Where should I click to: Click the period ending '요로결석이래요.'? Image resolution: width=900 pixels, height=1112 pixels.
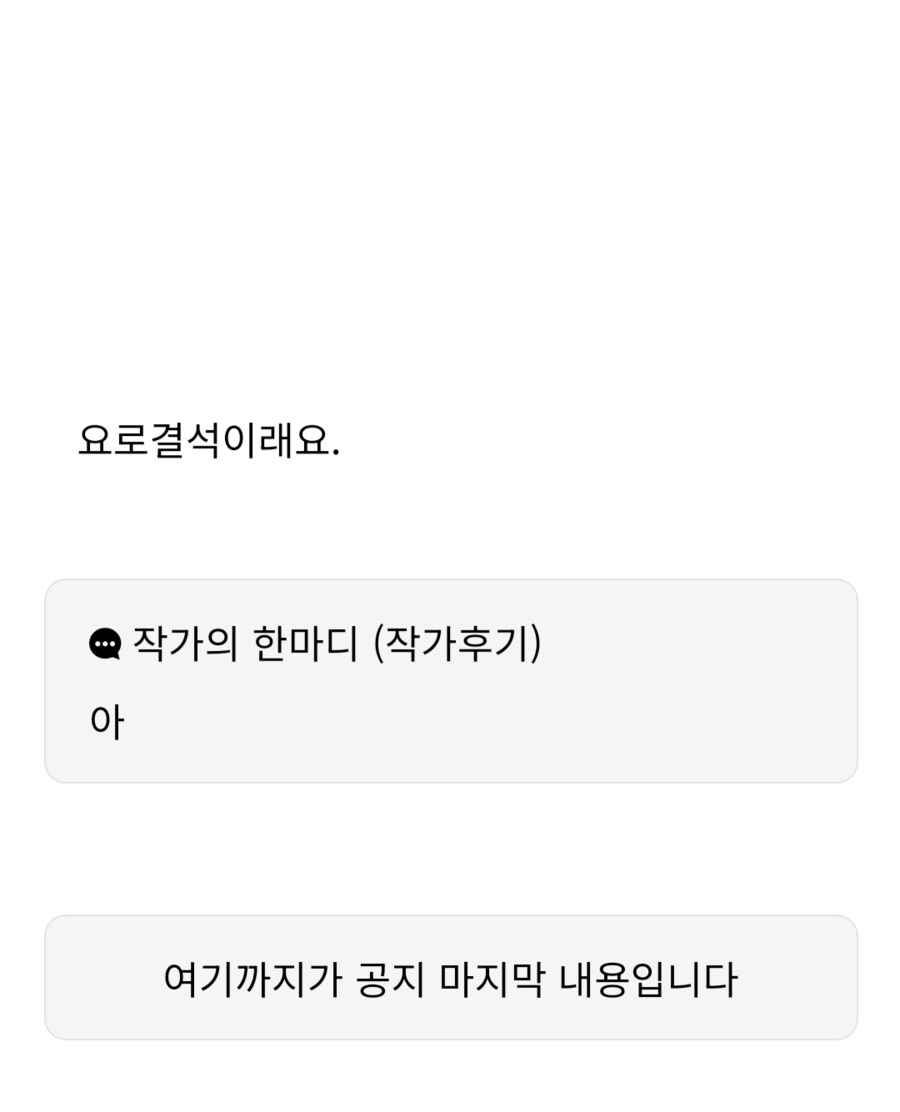point(335,452)
